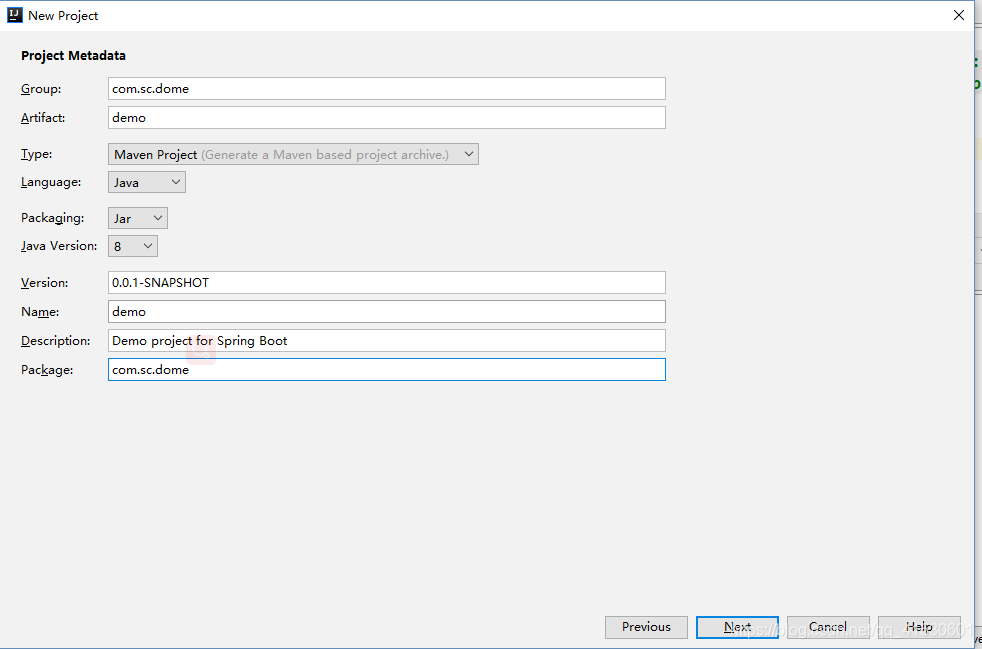Click the Name: label

tap(40, 312)
